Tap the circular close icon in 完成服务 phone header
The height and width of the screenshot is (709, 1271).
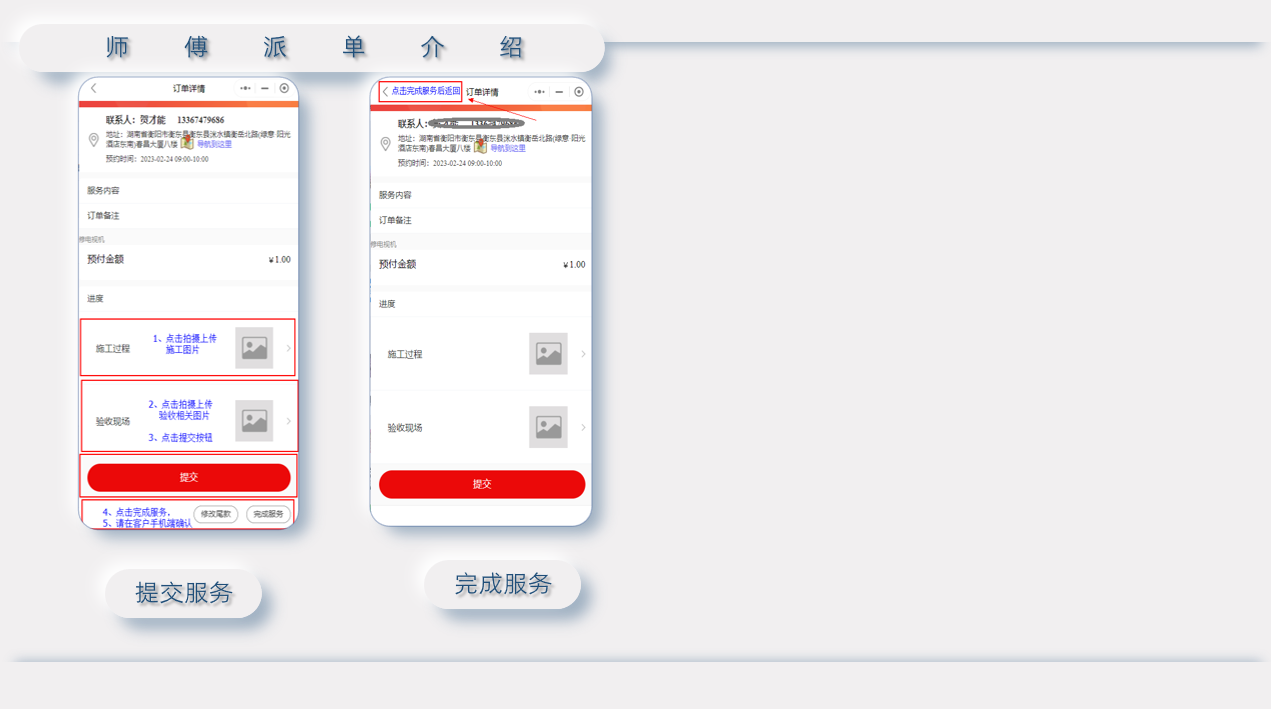click(579, 92)
